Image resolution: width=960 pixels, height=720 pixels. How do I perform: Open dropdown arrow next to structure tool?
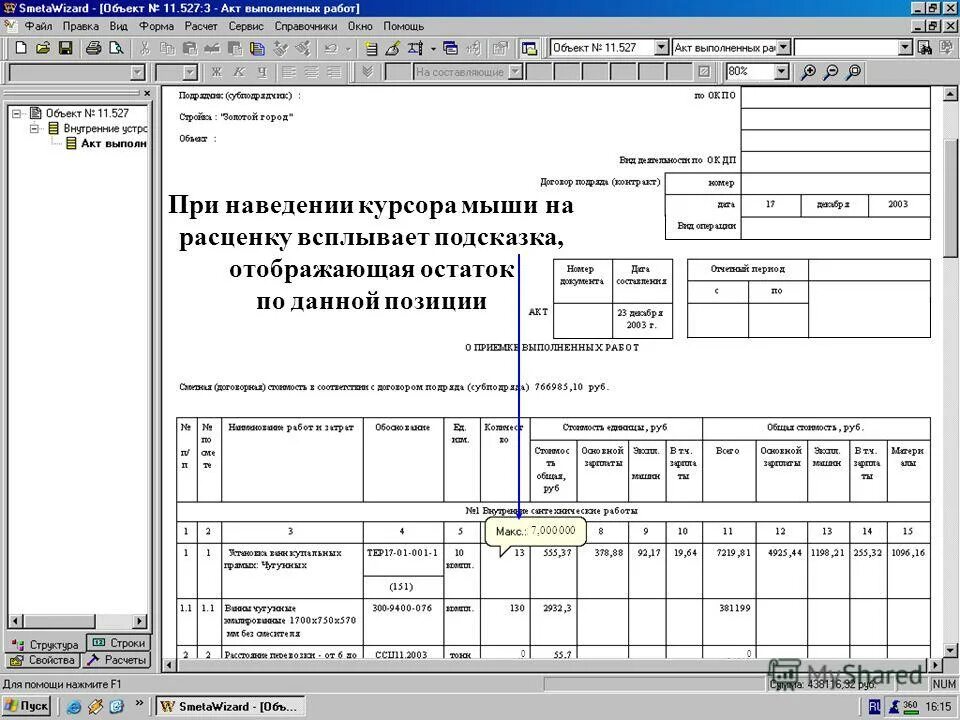click(x=433, y=48)
